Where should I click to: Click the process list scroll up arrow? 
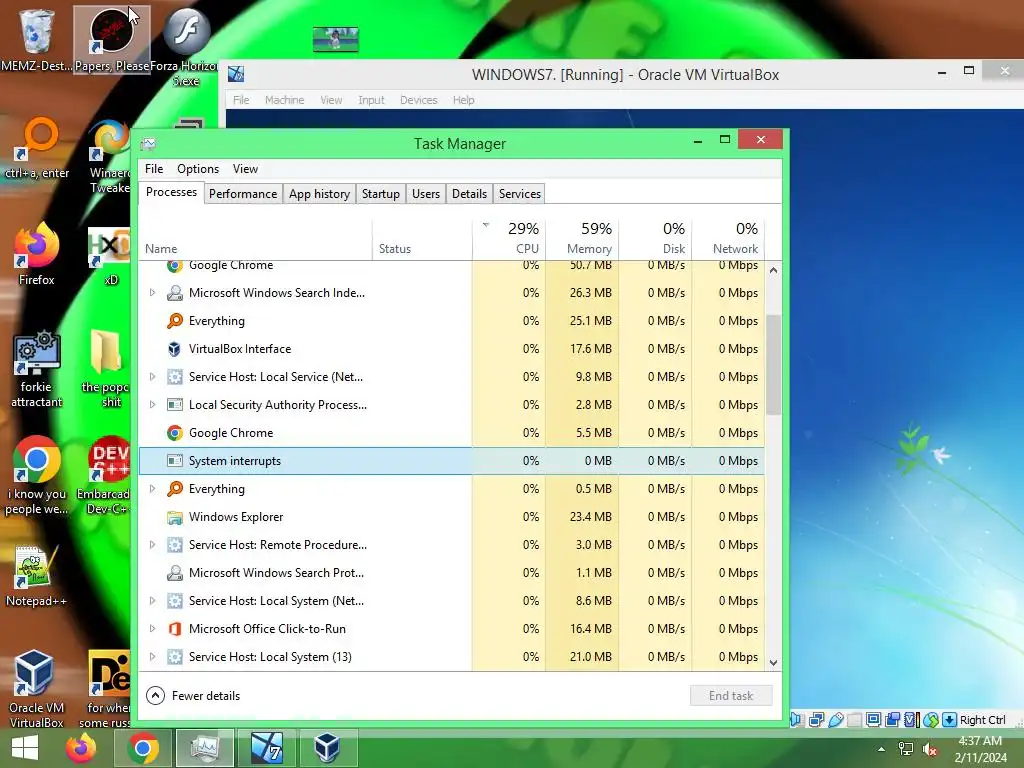[773, 270]
